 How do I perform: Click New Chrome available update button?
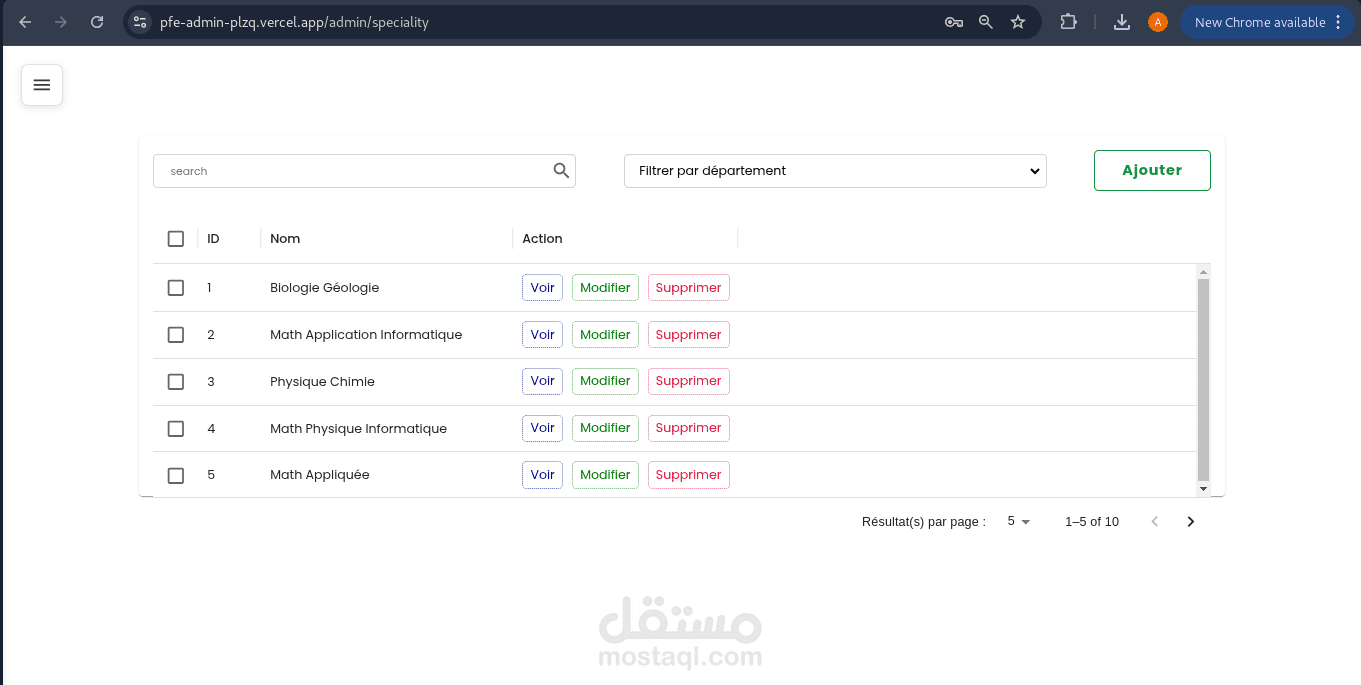(x=1269, y=22)
